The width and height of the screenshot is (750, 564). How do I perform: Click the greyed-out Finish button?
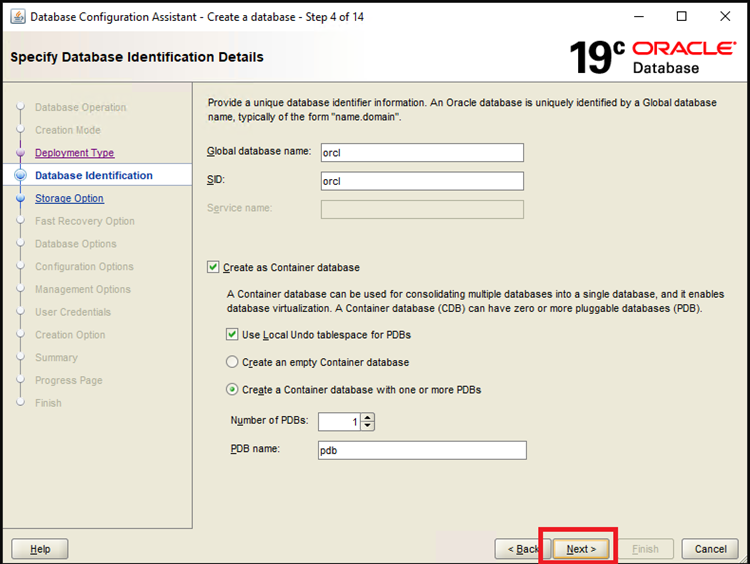[645, 549]
